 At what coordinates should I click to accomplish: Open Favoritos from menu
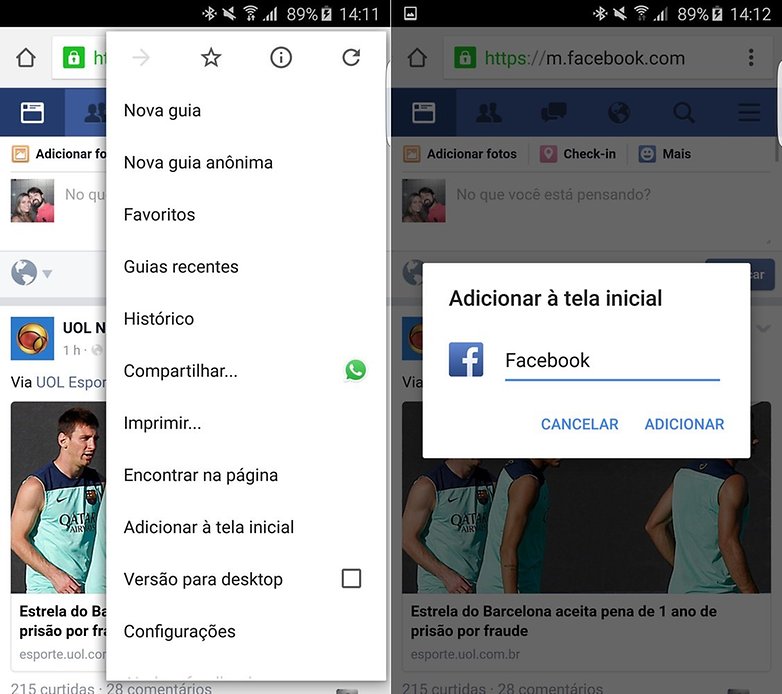[x=246, y=215]
